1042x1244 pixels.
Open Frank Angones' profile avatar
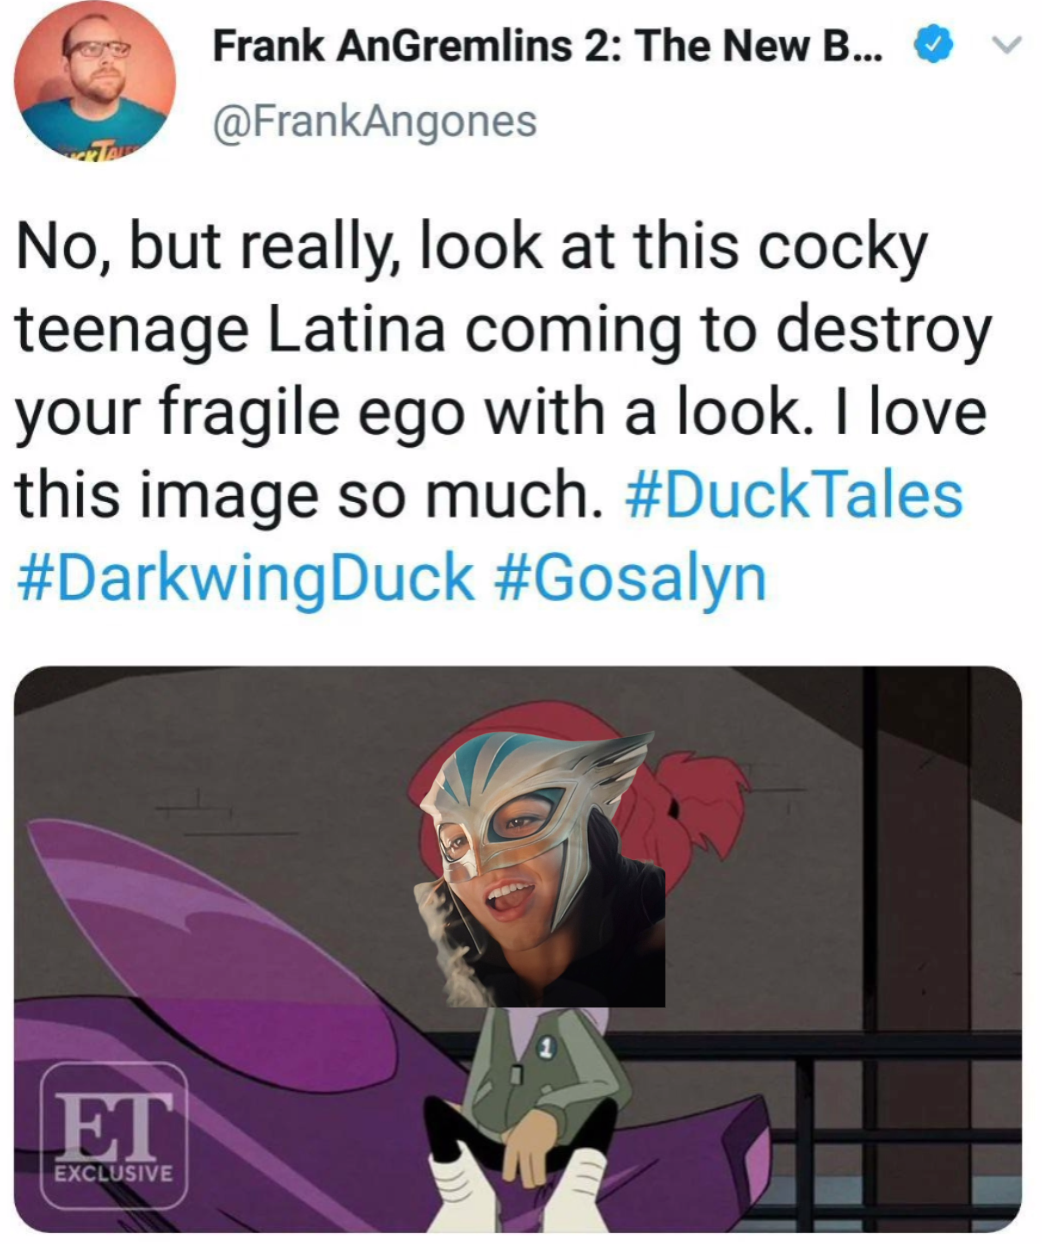94,81
